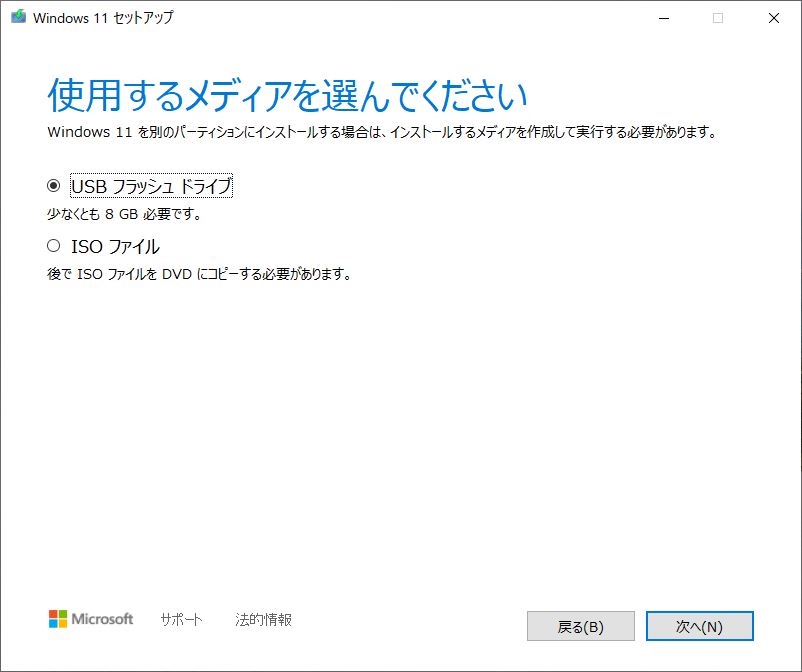Image resolution: width=802 pixels, height=672 pixels.
Task: Minimize the Windows 11 セットアップ window
Action: [x=664, y=18]
